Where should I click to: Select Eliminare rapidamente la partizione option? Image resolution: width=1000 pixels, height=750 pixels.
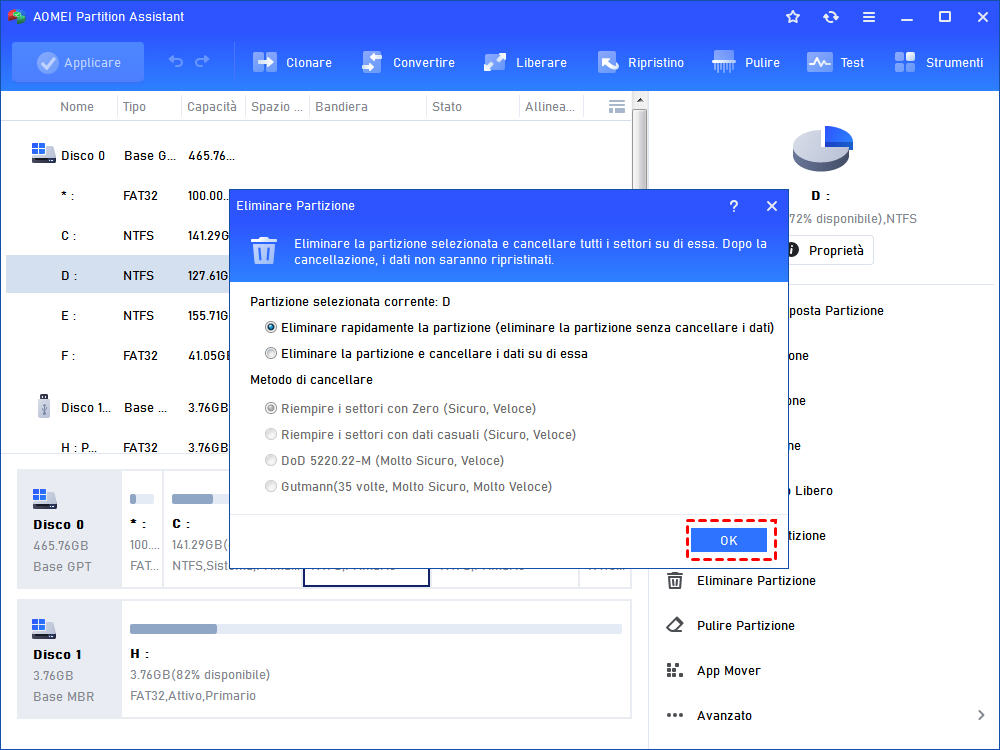(x=519, y=328)
